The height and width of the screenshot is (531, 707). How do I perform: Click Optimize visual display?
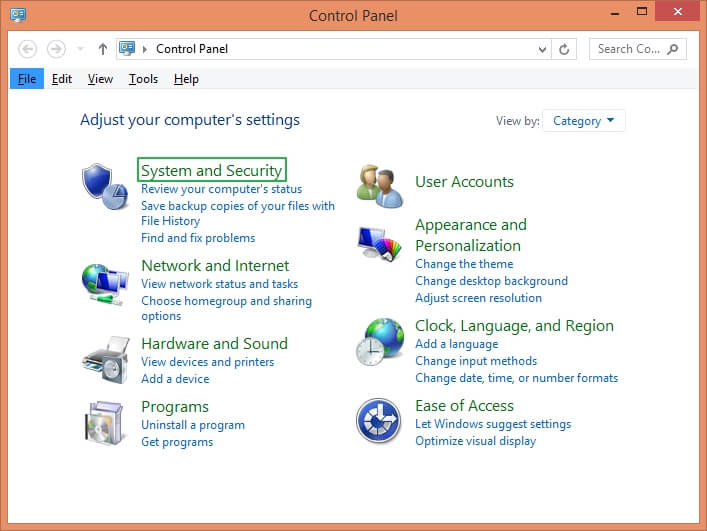point(476,441)
